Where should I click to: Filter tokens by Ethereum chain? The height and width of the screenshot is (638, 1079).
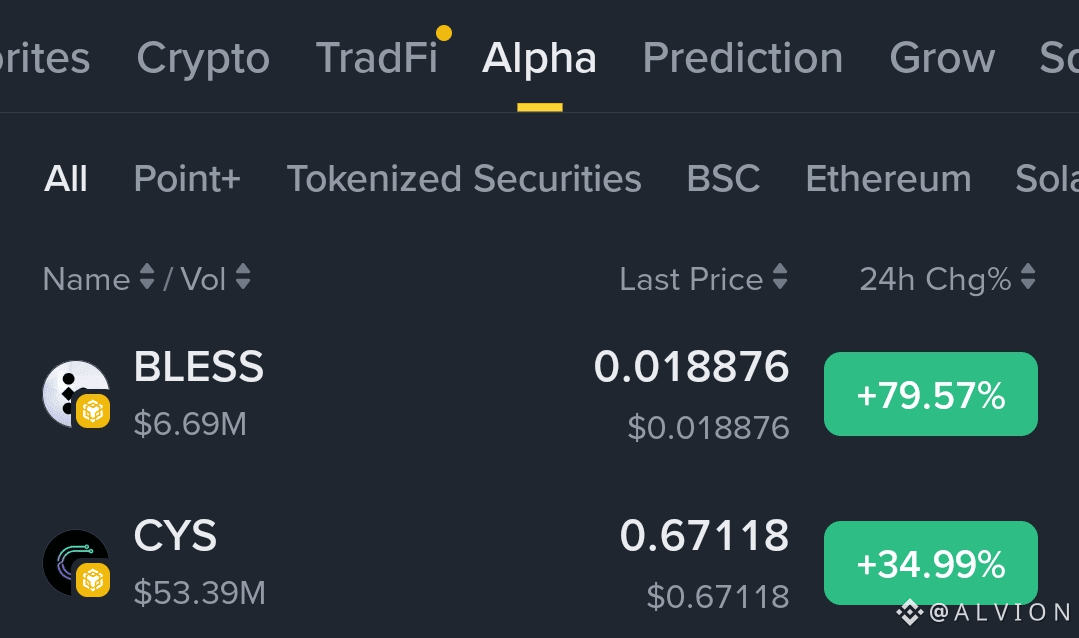pyautogui.click(x=888, y=179)
